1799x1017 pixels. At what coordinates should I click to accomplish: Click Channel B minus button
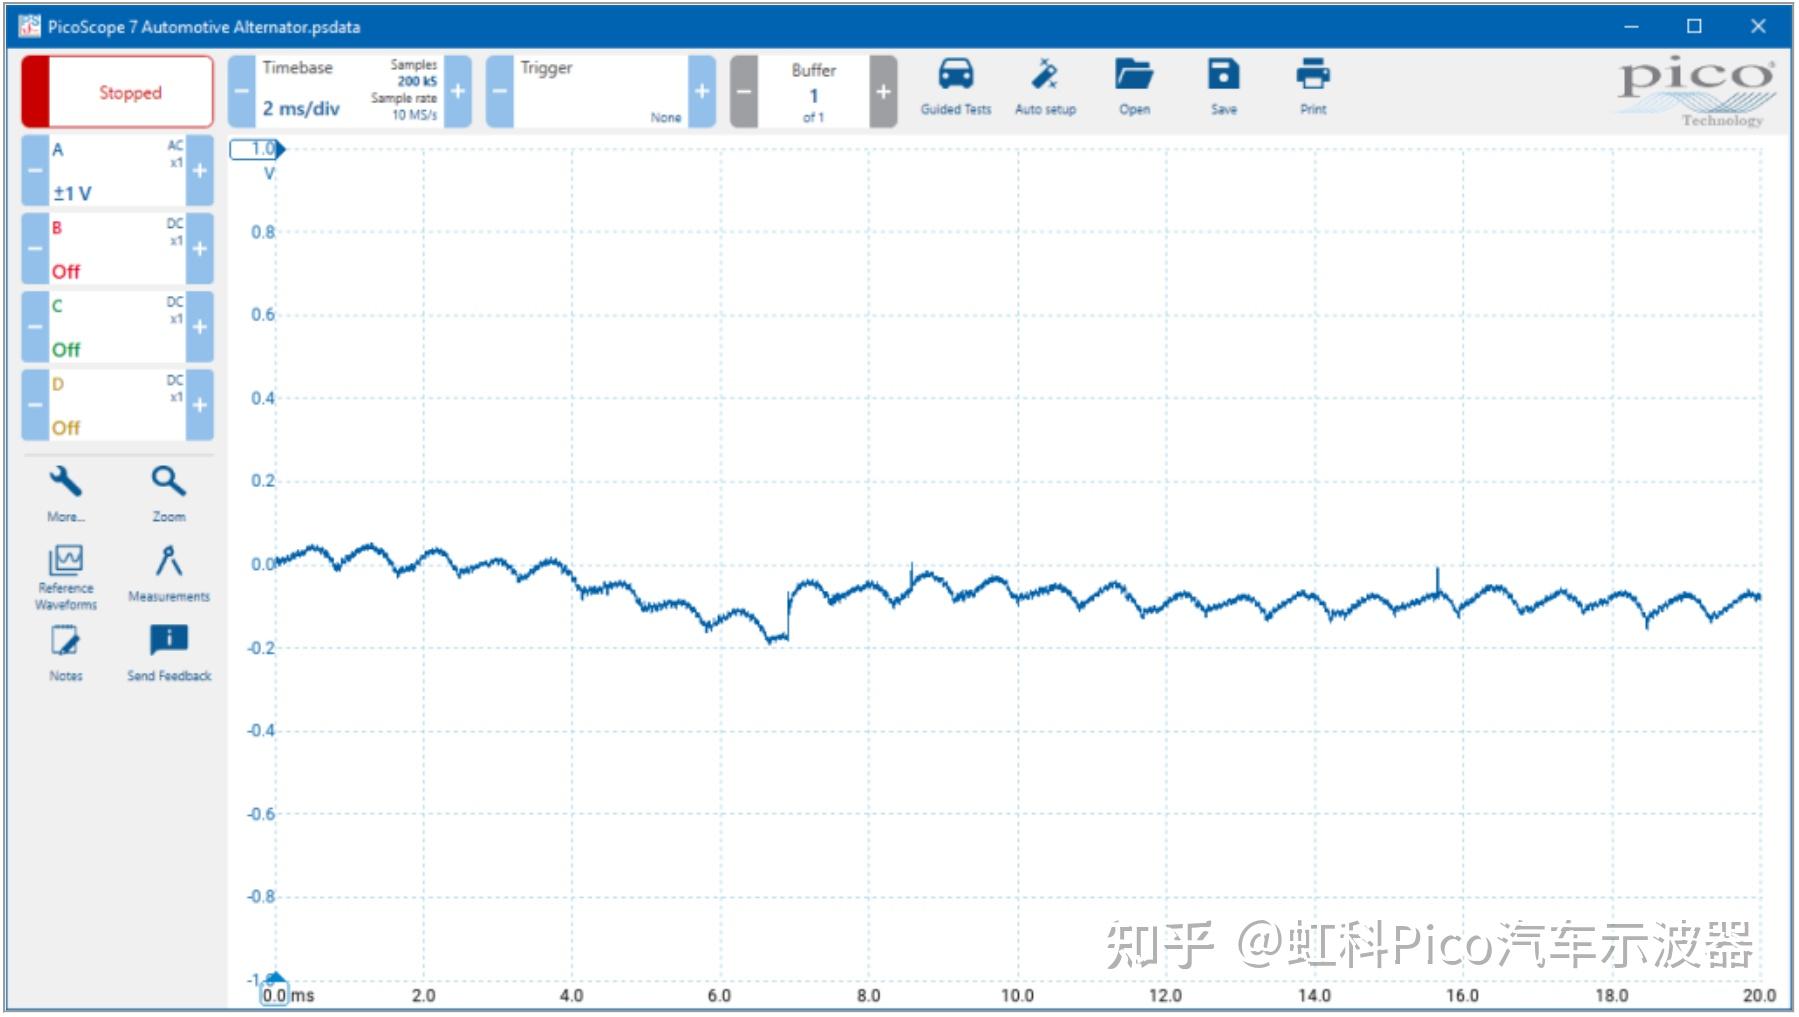pyautogui.click(x=35, y=248)
